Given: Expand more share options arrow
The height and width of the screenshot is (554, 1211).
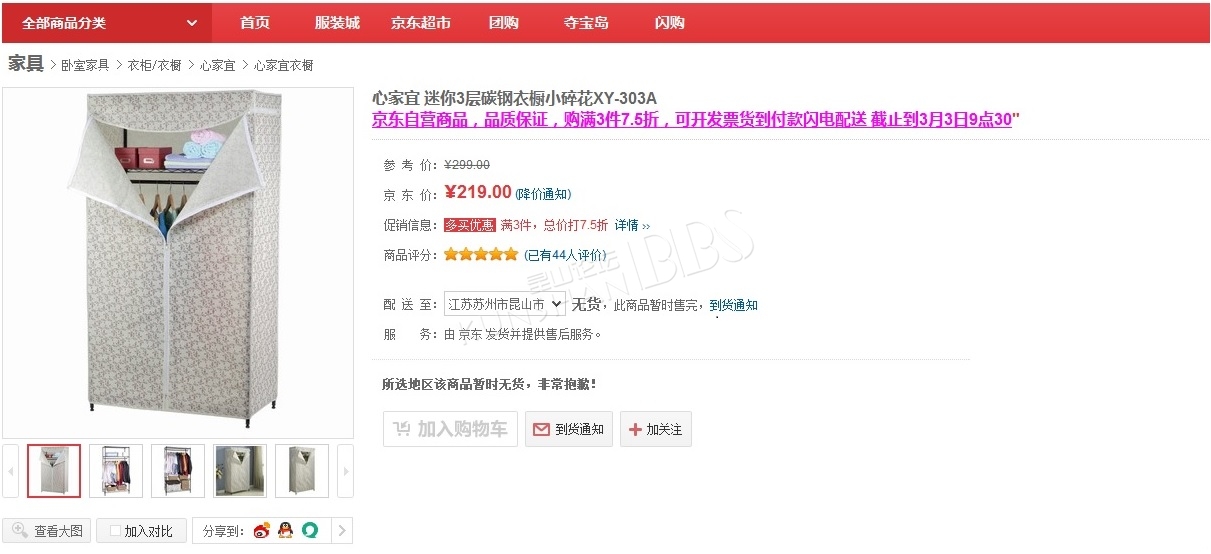Looking at the screenshot, I should (x=341, y=530).
